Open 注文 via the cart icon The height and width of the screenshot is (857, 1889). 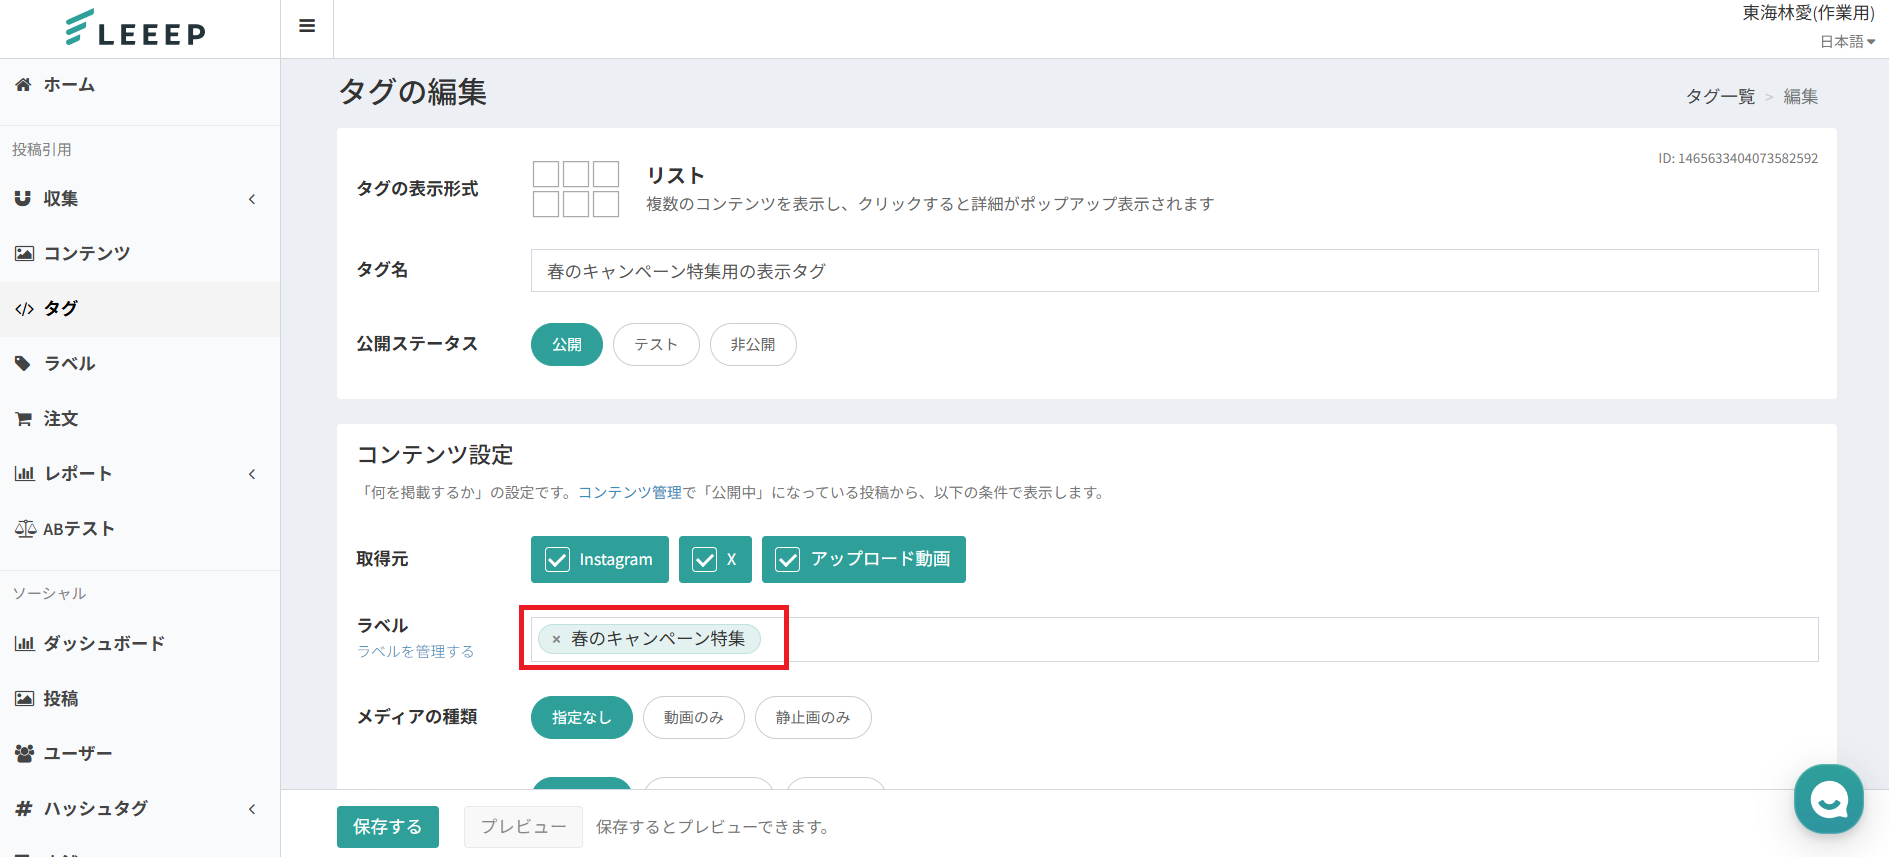[x=24, y=419]
